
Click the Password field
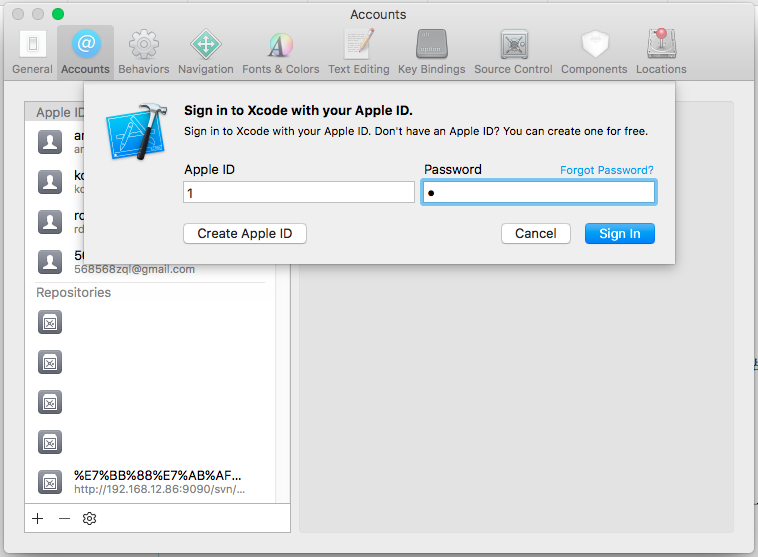(539, 192)
